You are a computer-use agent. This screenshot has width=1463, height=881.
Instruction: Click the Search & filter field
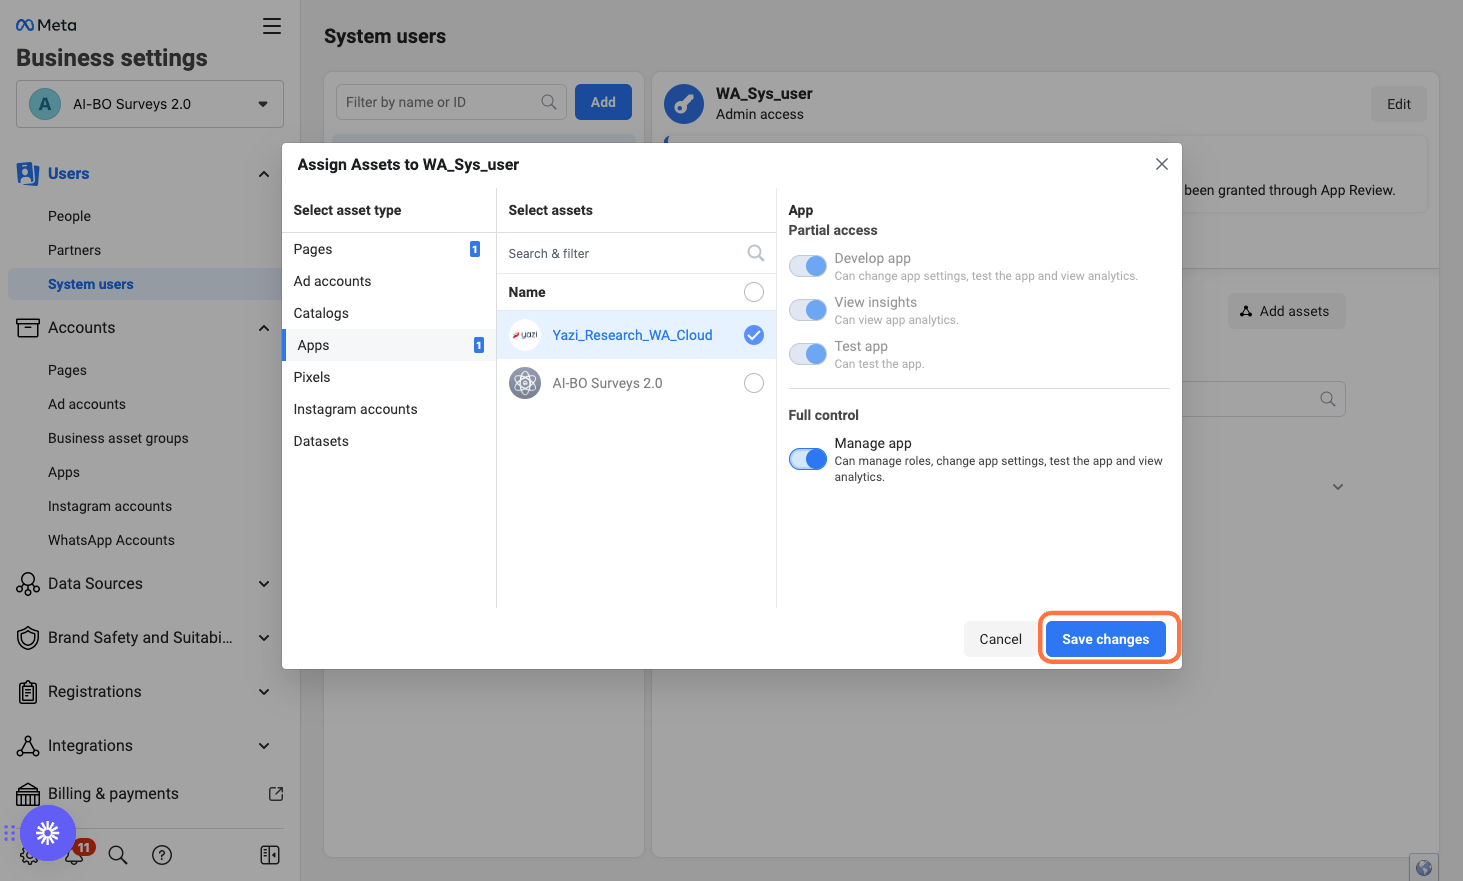tap(636, 253)
